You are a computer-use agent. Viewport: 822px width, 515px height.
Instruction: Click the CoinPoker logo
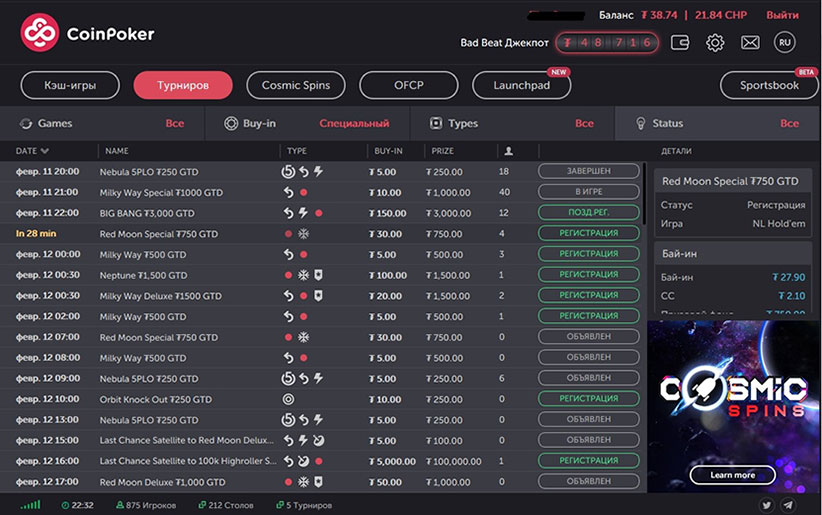pos(88,33)
